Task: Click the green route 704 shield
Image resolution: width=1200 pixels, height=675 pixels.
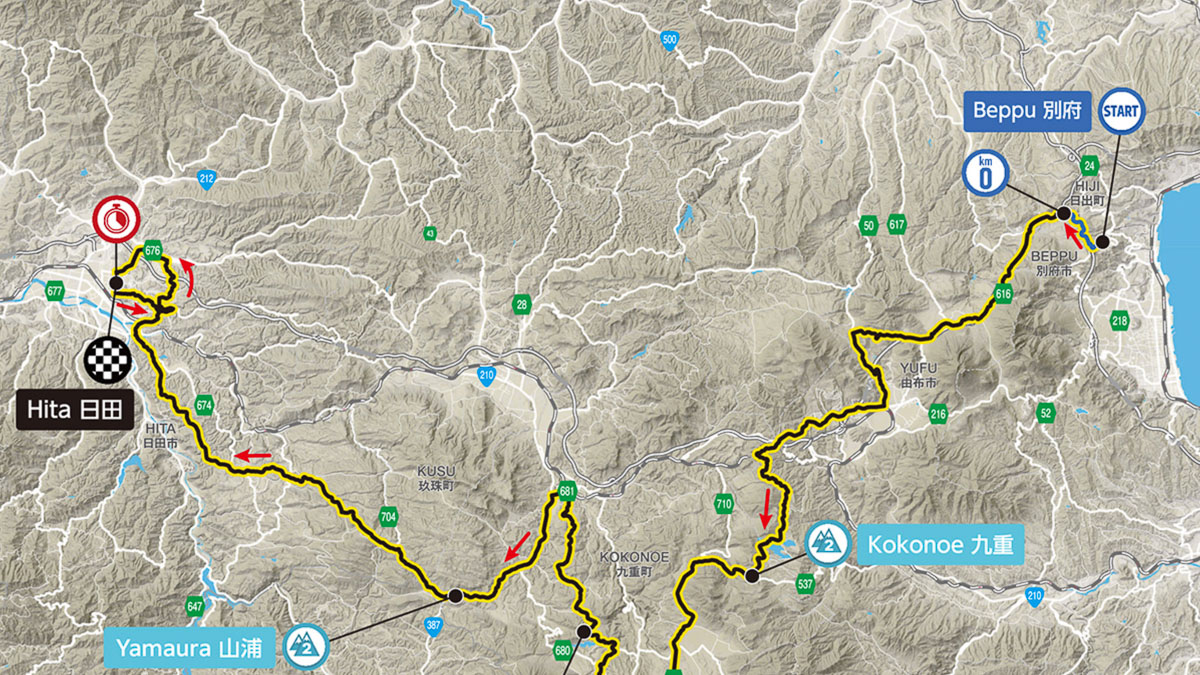Action: click(x=389, y=517)
